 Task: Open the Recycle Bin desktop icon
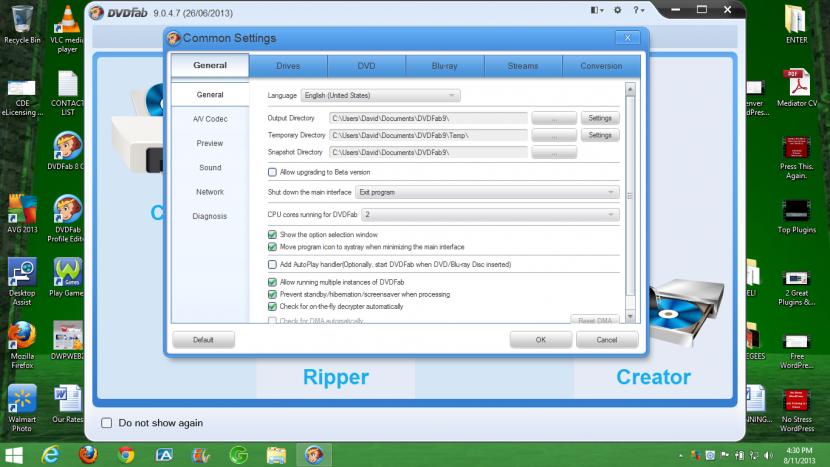[22, 25]
